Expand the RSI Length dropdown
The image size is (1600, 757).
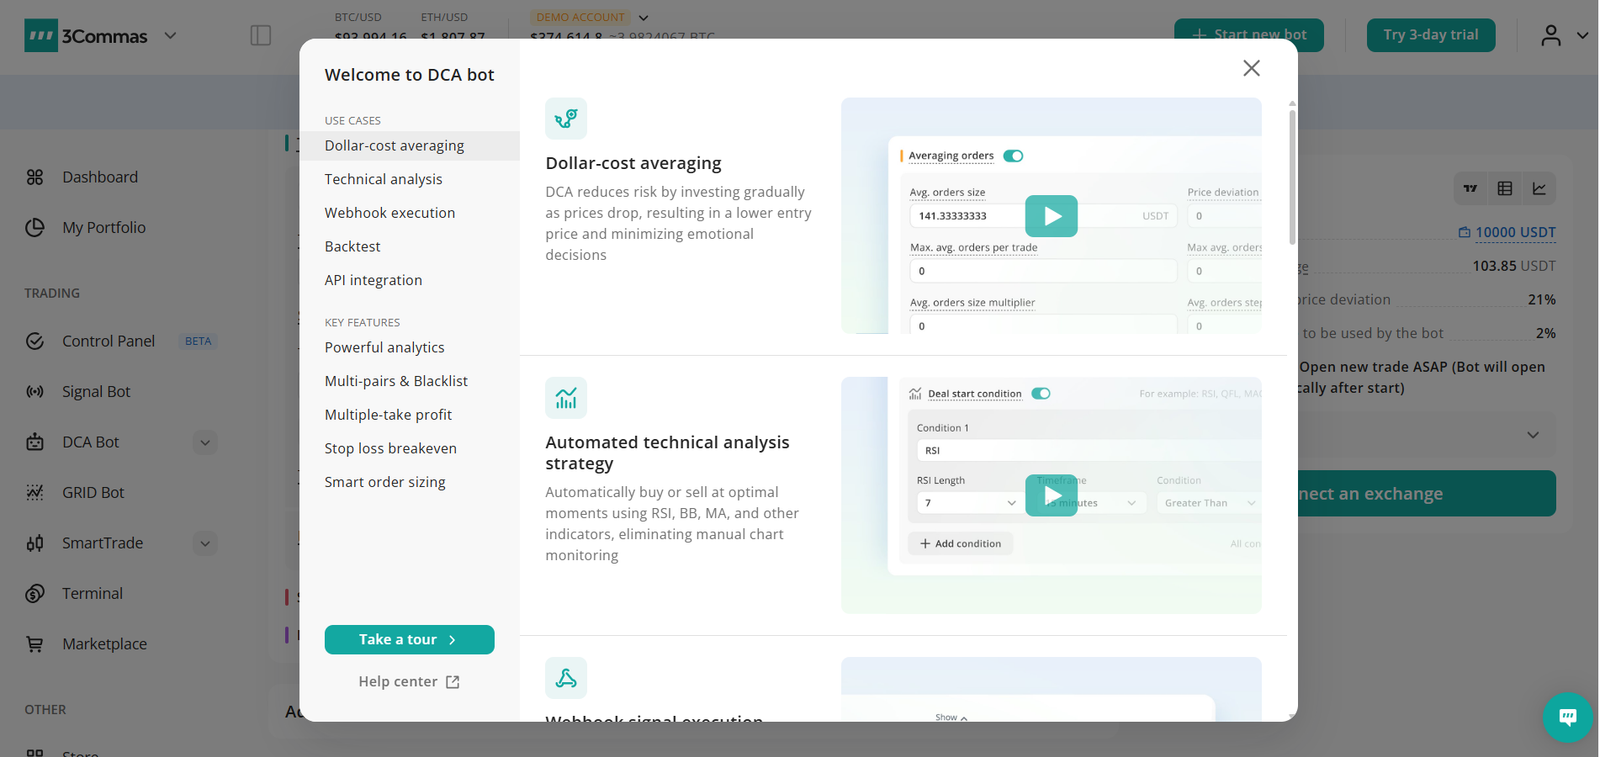(967, 503)
